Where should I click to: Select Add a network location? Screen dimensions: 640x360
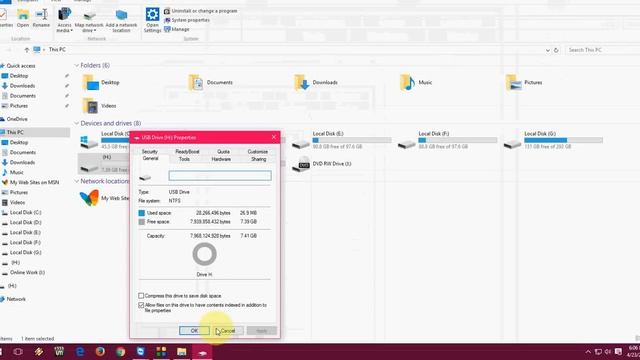121,21
